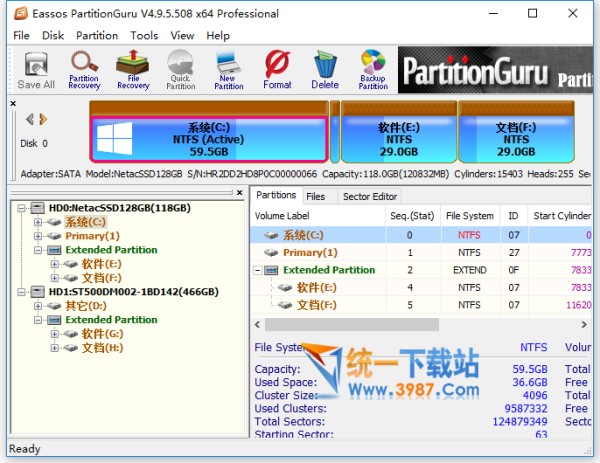Click the PartitionGuru banner image

495,70
